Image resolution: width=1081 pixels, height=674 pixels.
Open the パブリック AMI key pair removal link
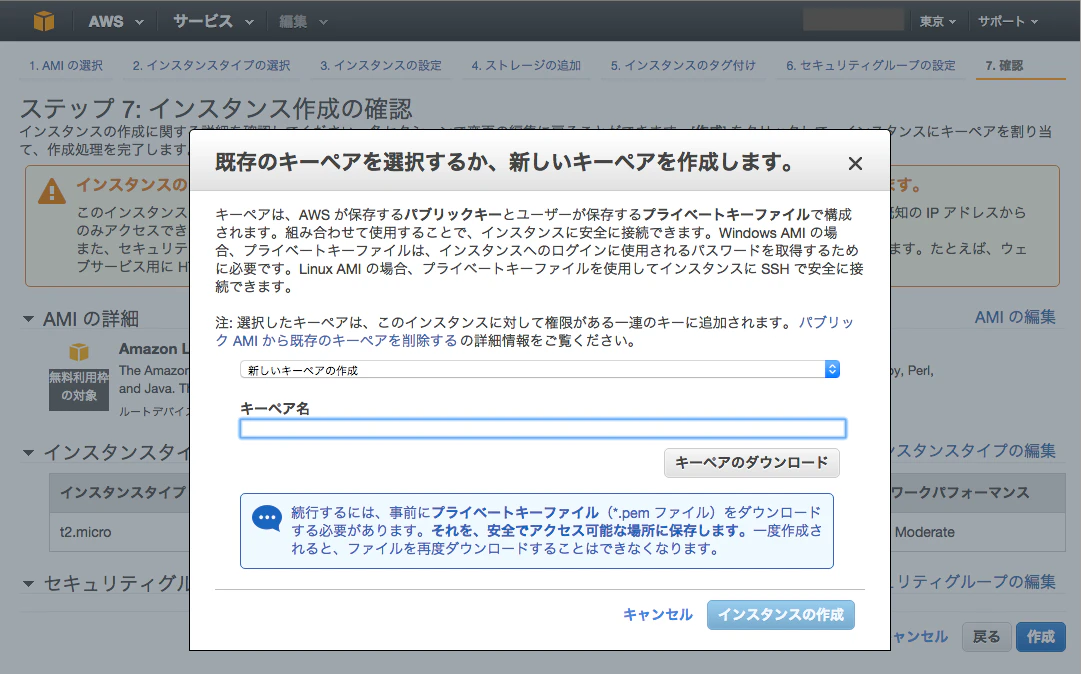click(534, 331)
